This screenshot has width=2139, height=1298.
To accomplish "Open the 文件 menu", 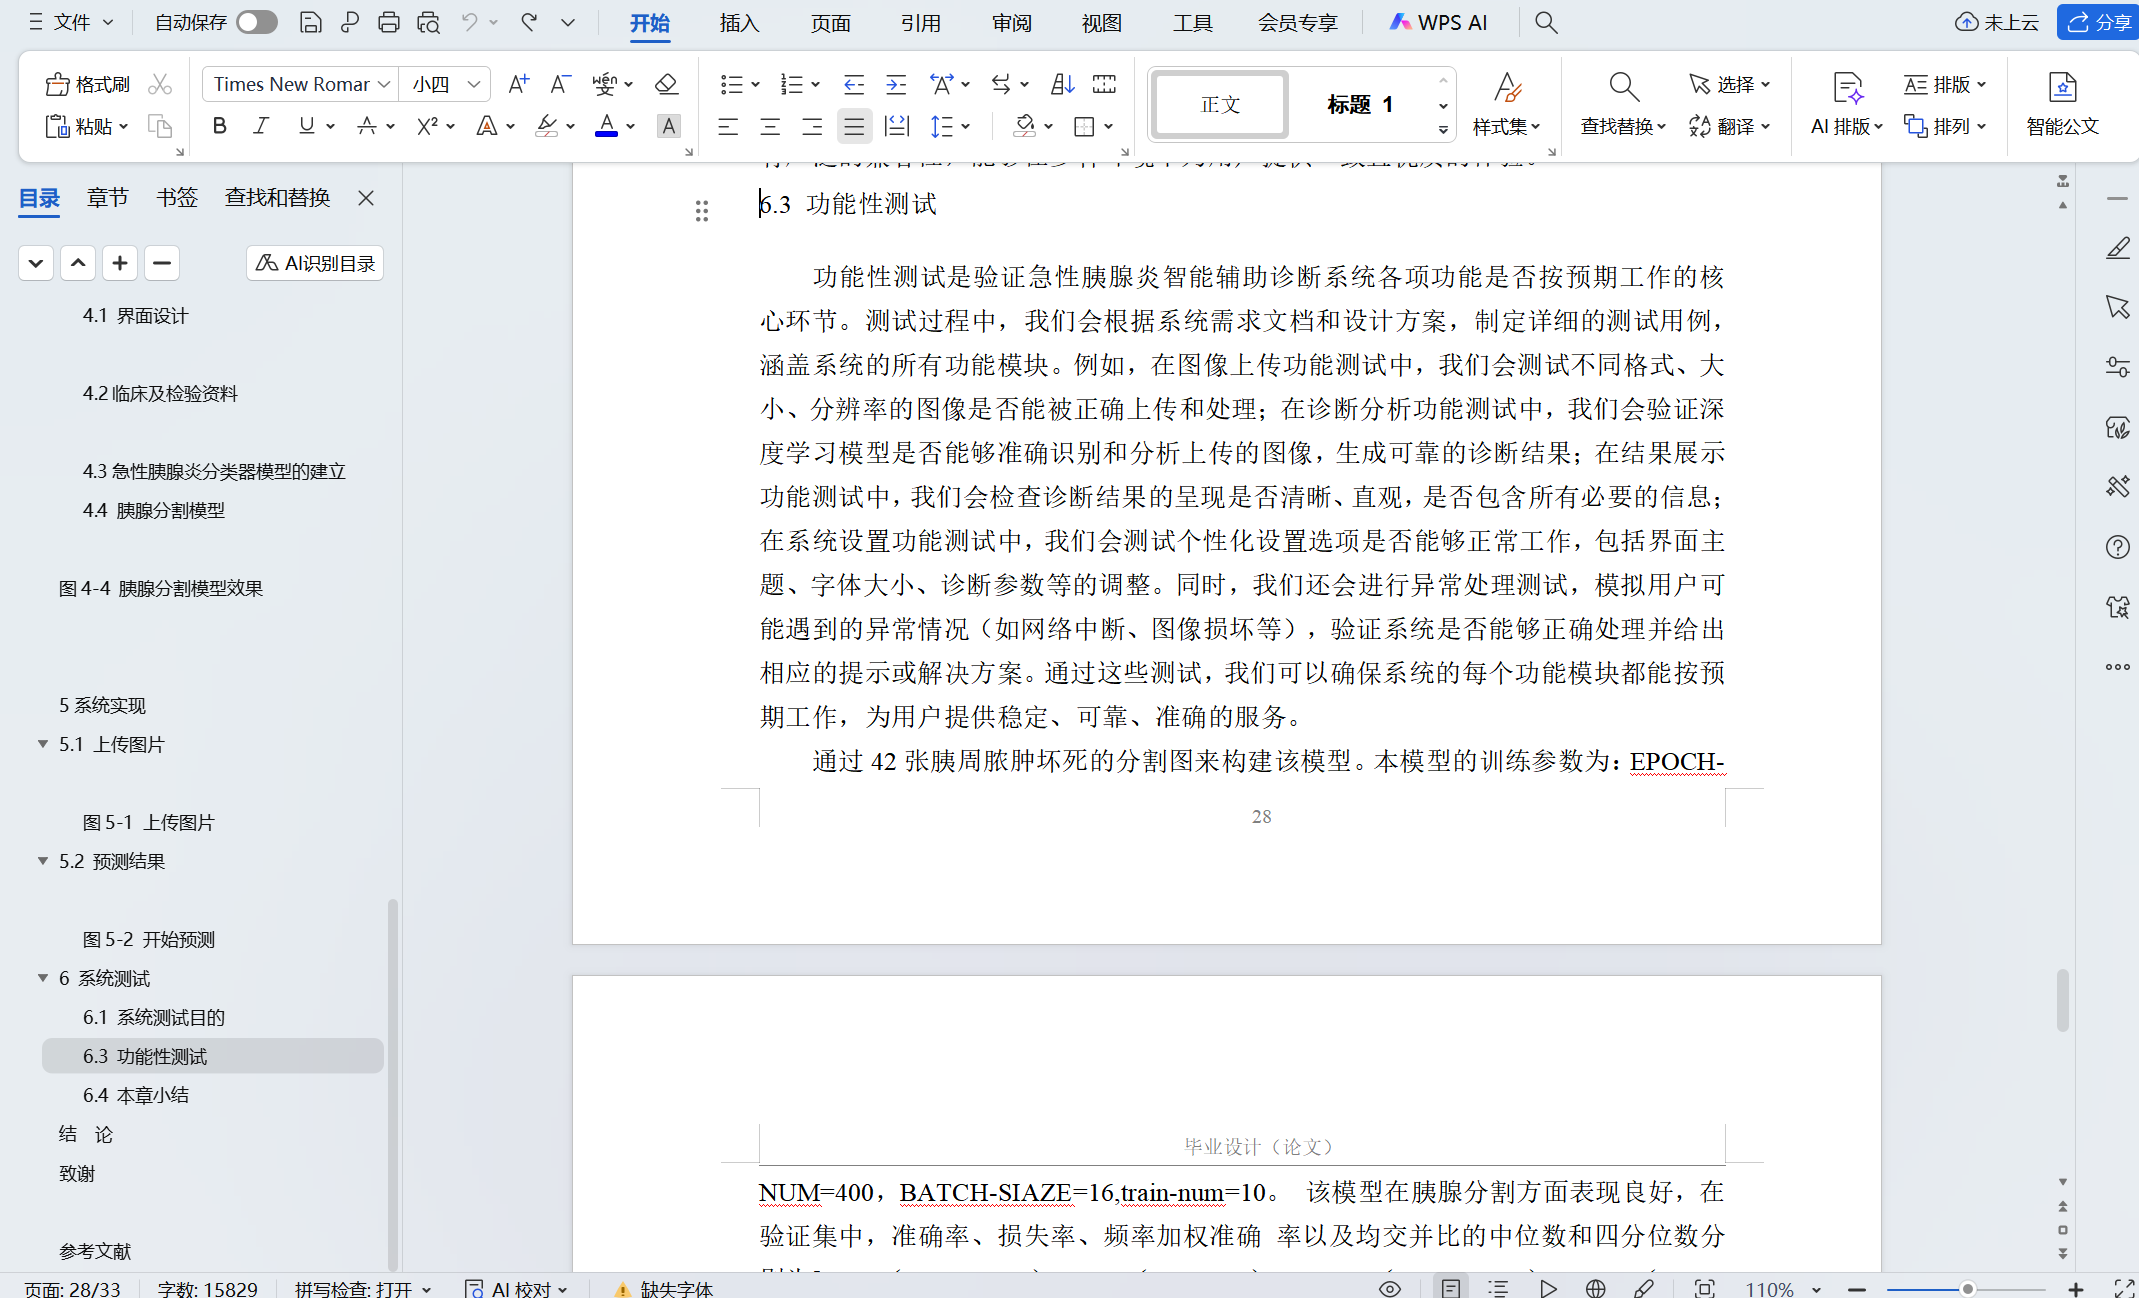I will (x=70, y=22).
